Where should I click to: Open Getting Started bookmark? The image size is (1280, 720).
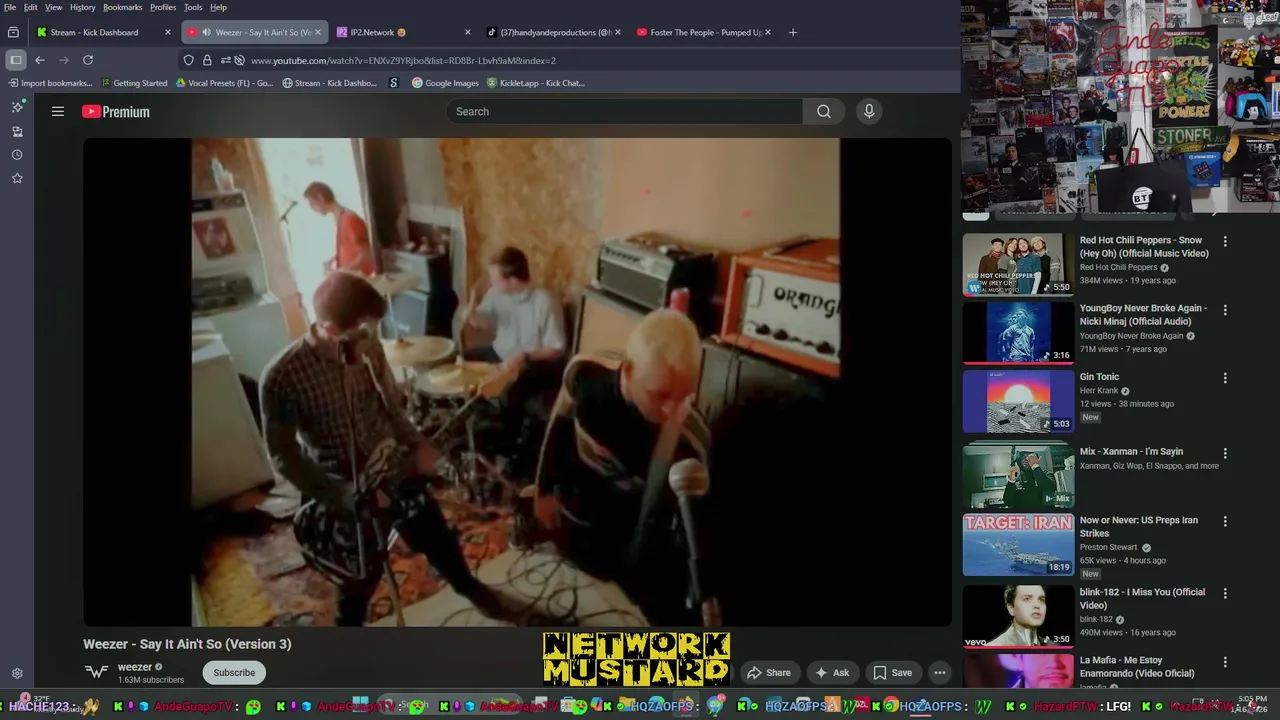pos(133,83)
